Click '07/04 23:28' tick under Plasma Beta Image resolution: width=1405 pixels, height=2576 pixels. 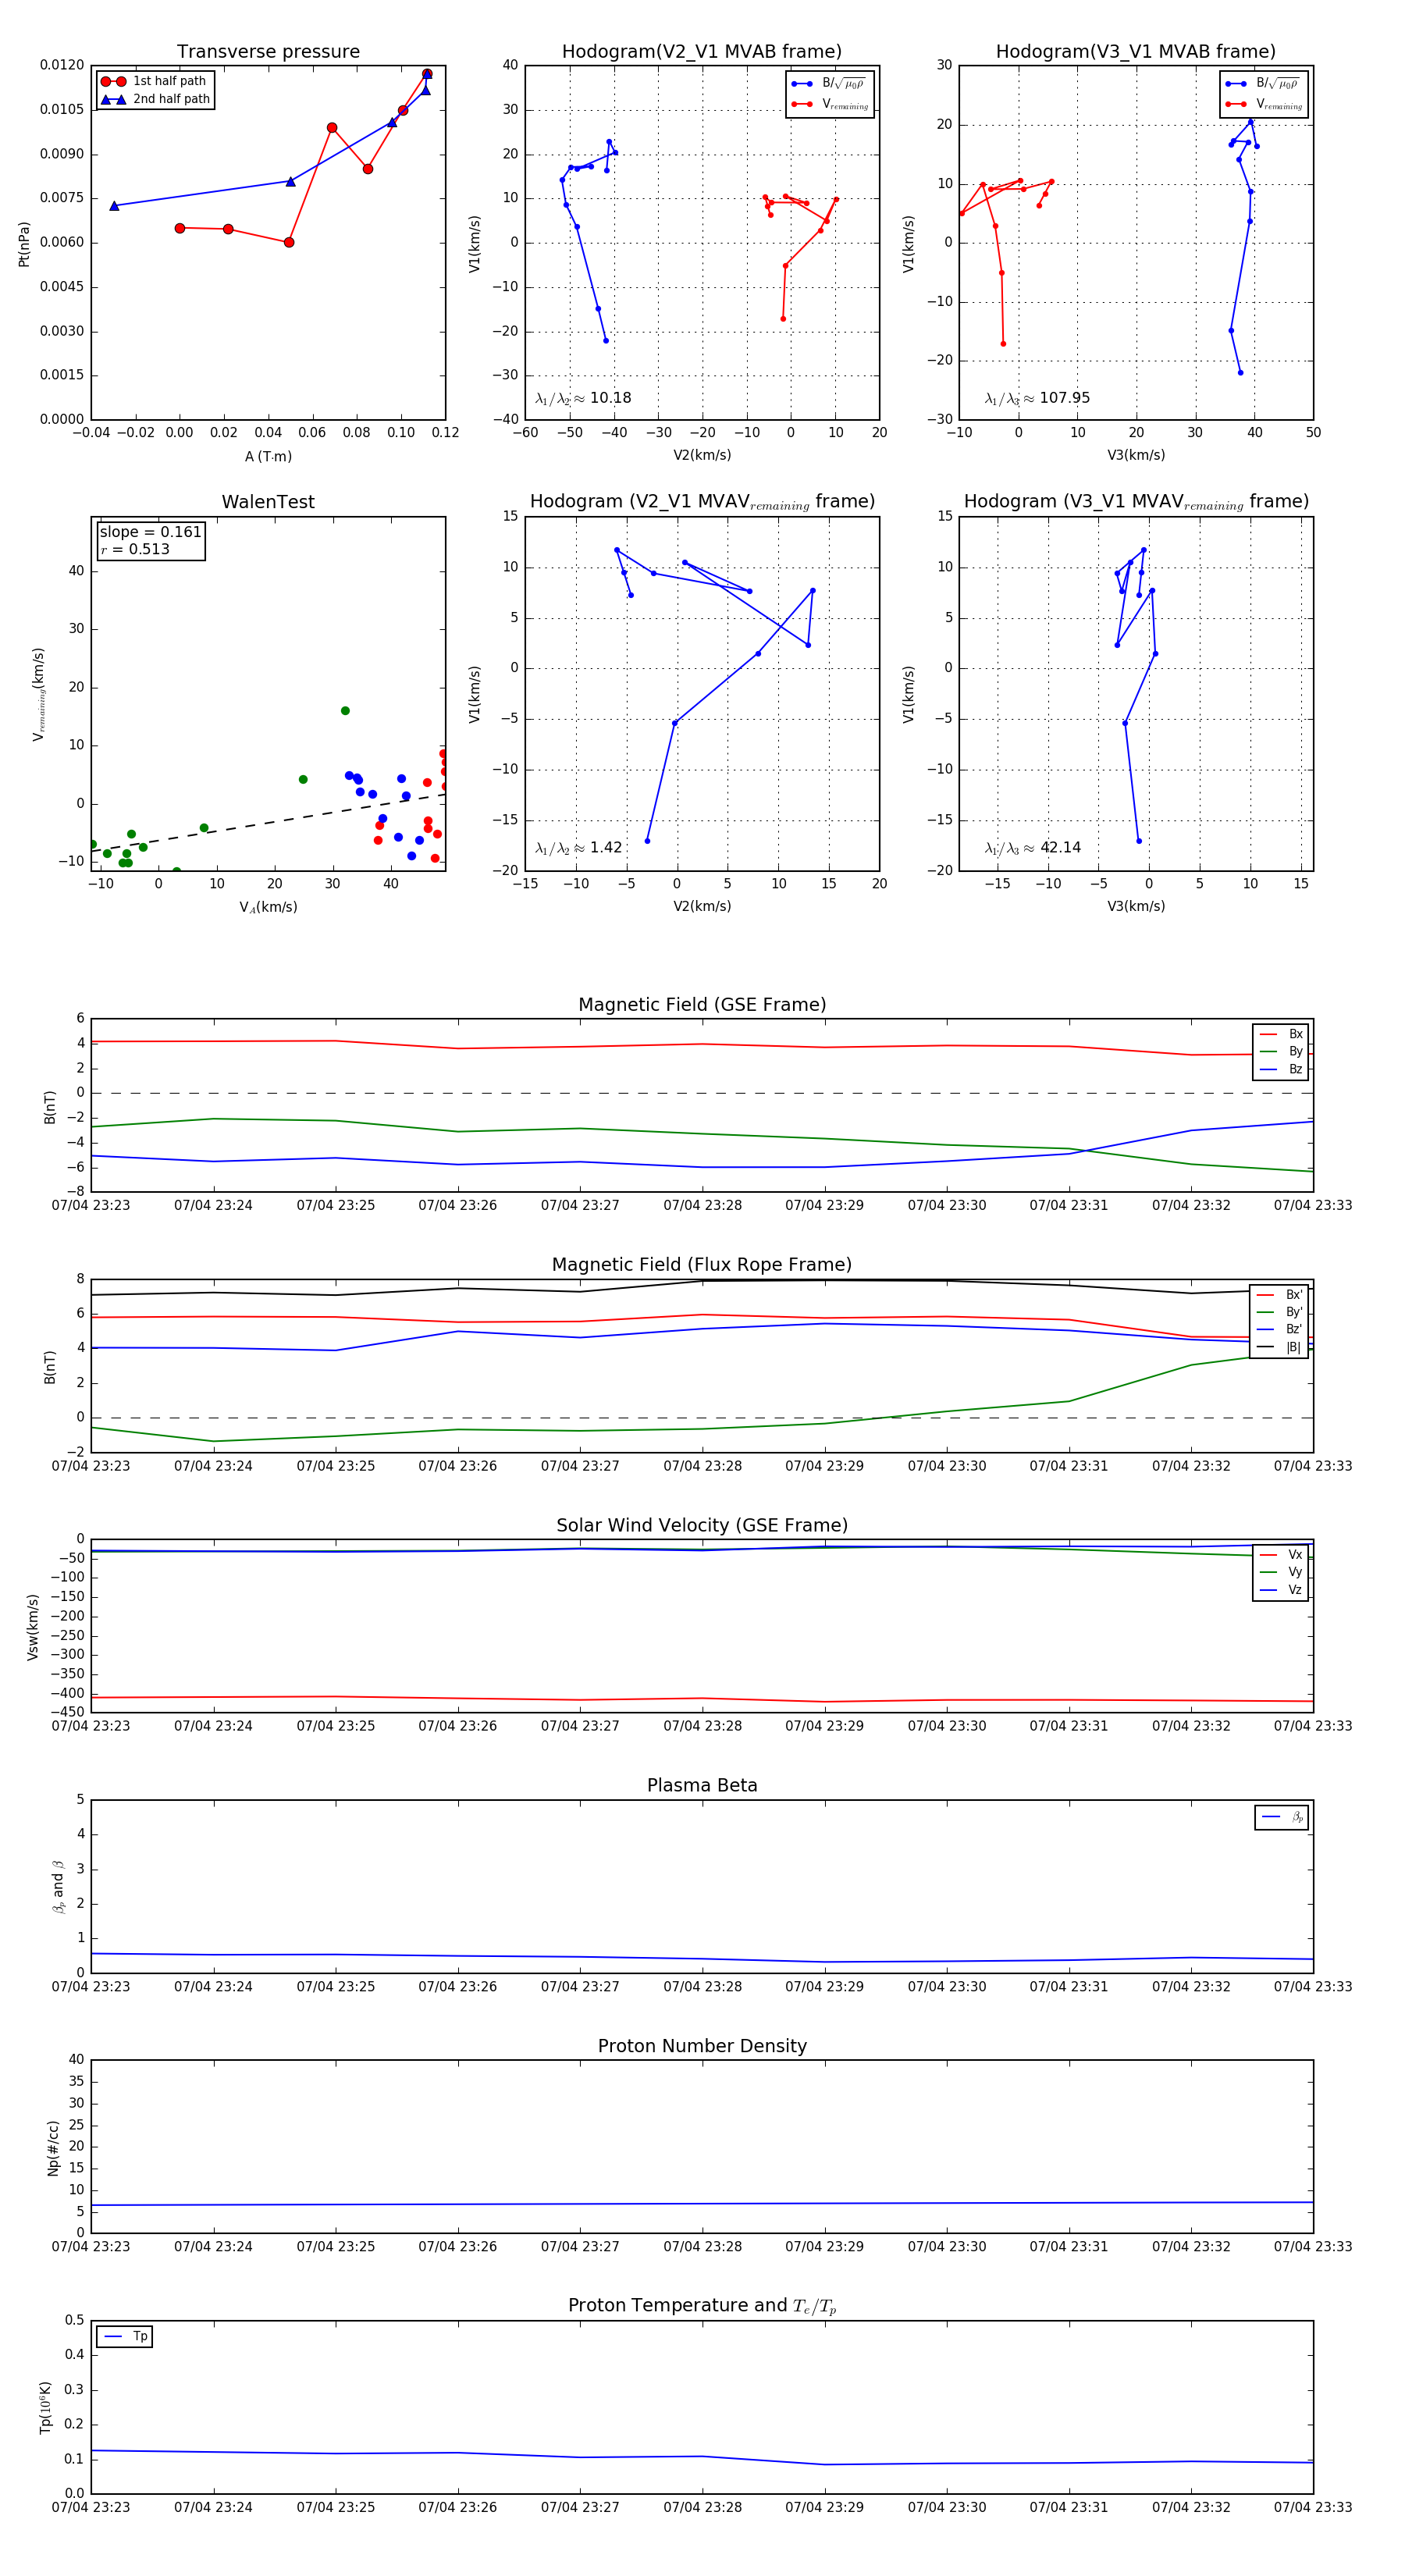pyautogui.click(x=702, y=1987)
